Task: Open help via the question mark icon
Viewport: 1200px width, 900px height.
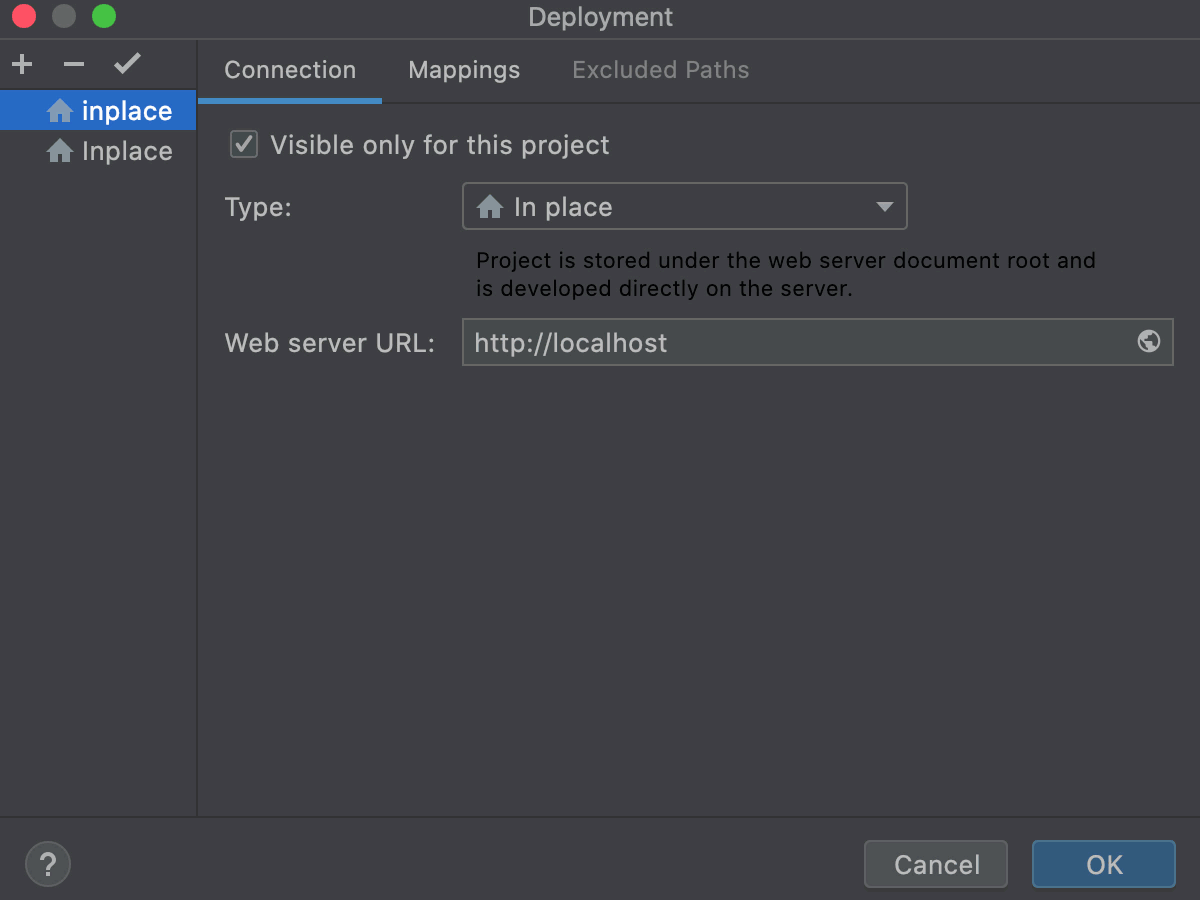Action: pos(47,863)
